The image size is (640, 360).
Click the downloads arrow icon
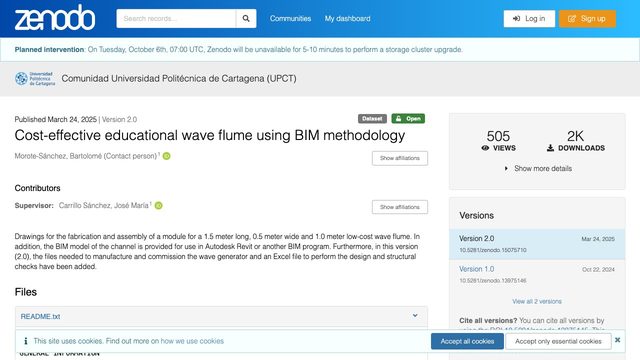[x=550, y=148]
